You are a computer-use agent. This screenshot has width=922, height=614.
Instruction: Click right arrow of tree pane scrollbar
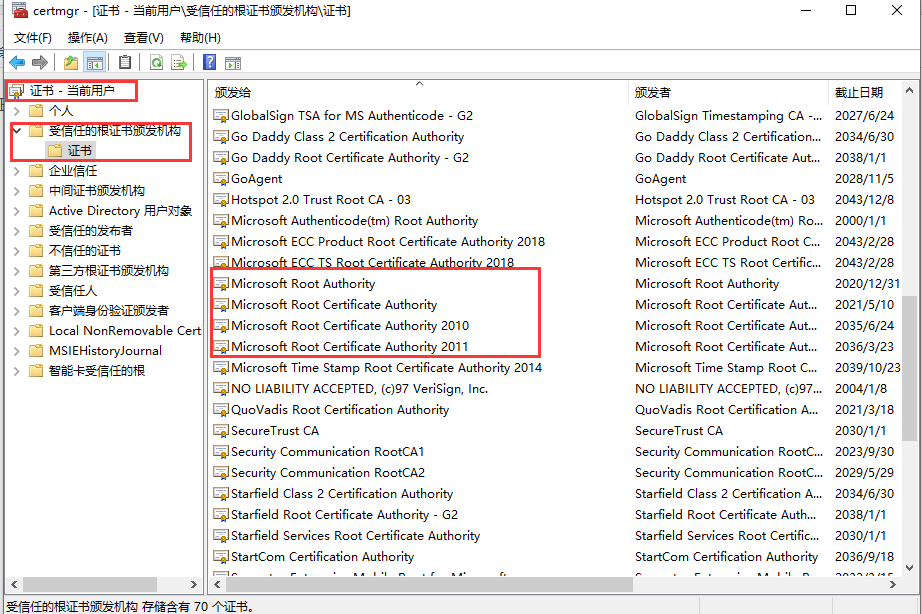coord(193,584)
